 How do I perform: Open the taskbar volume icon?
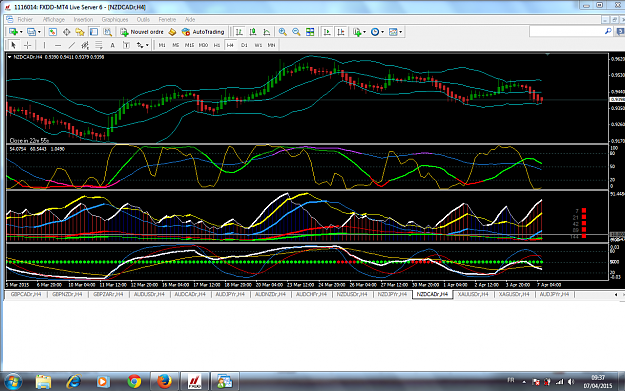coord(571,382)
